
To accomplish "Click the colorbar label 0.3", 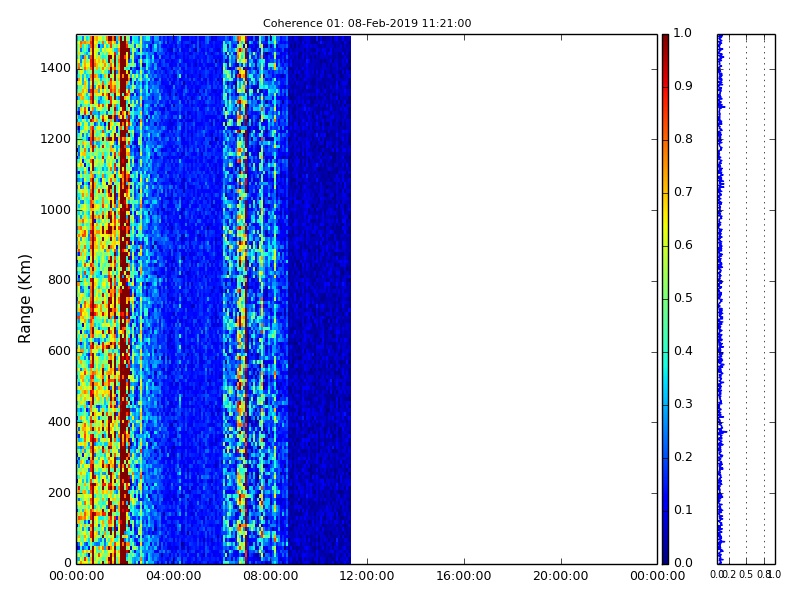I will pyautogui.click(x=683, y=404).
